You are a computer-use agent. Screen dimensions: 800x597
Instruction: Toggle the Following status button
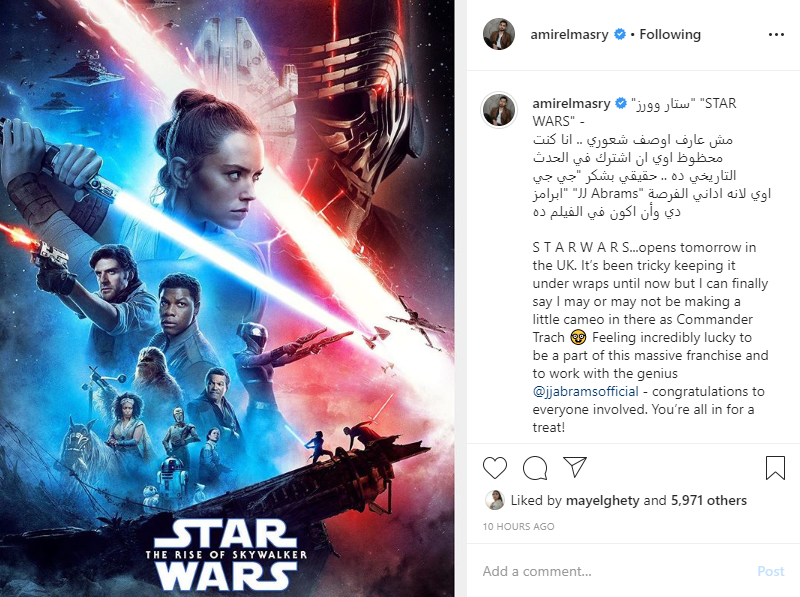(x=670, y=34)
